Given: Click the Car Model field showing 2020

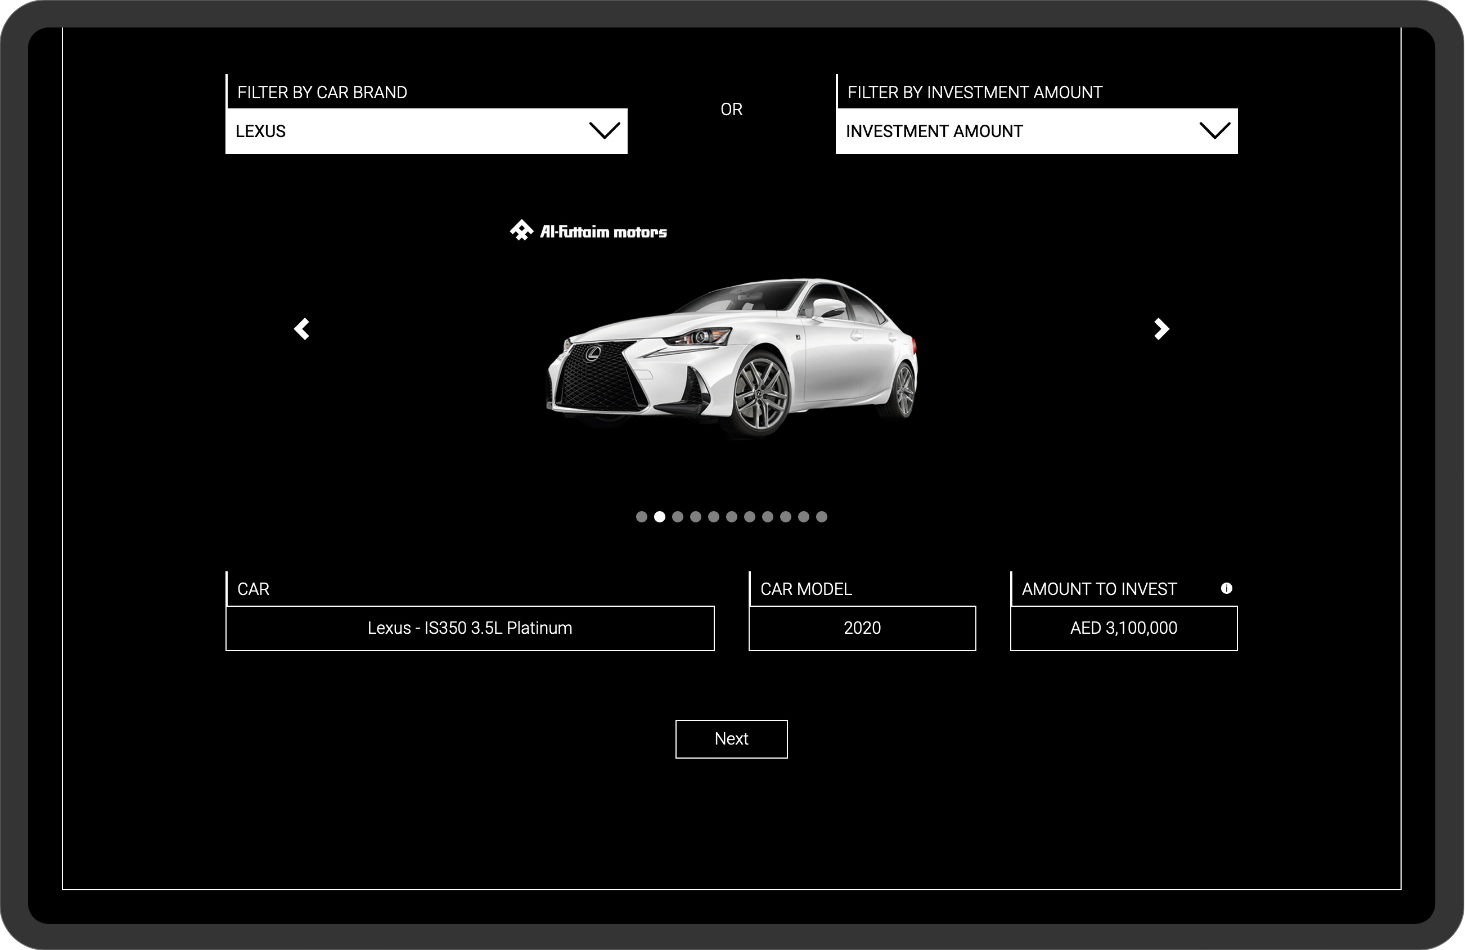Looking at the screenshot, I should [x=862, y=628].
